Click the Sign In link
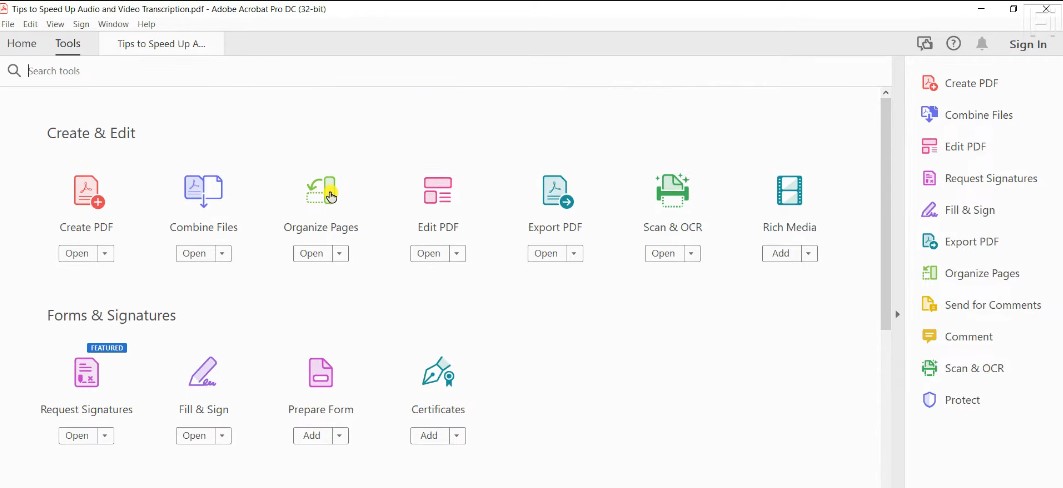Screen dimensions: 1063x488 coord(1028,44)
